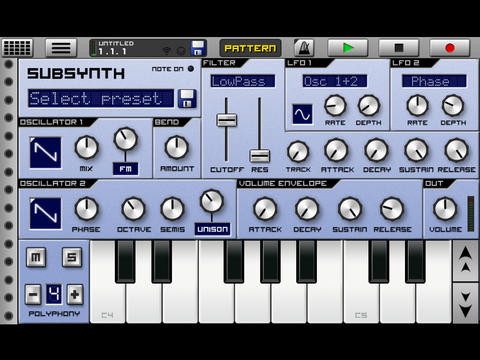Open the LowPass filter type selector
This screenshot has height=360, width=480.
point(243,81)
